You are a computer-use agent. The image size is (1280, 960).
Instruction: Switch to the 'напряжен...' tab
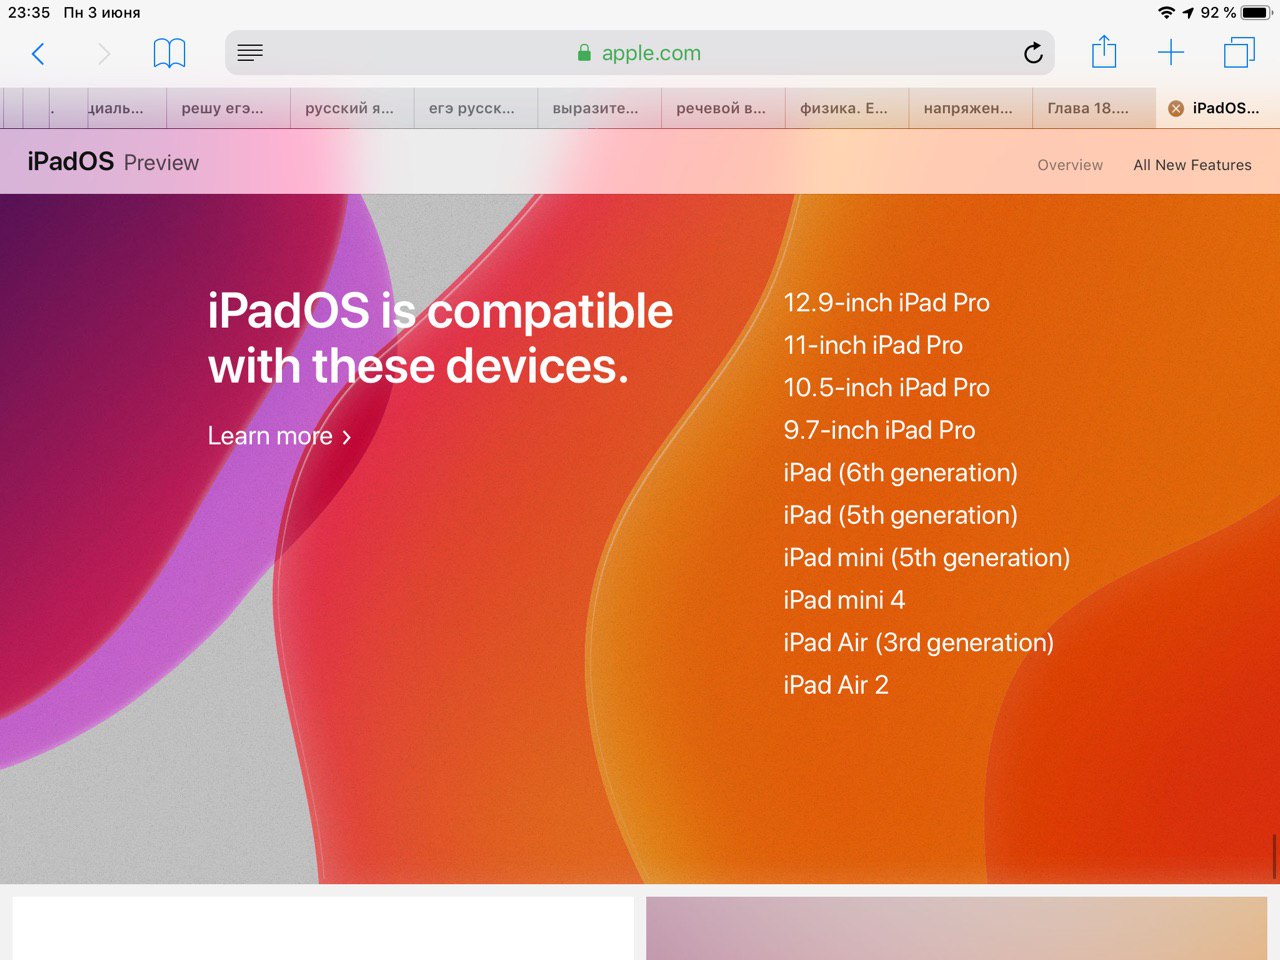click(x=970, y=109)
